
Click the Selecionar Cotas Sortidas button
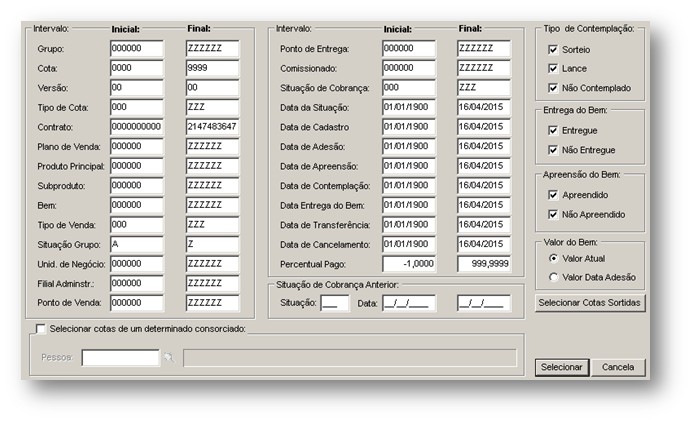590,303
